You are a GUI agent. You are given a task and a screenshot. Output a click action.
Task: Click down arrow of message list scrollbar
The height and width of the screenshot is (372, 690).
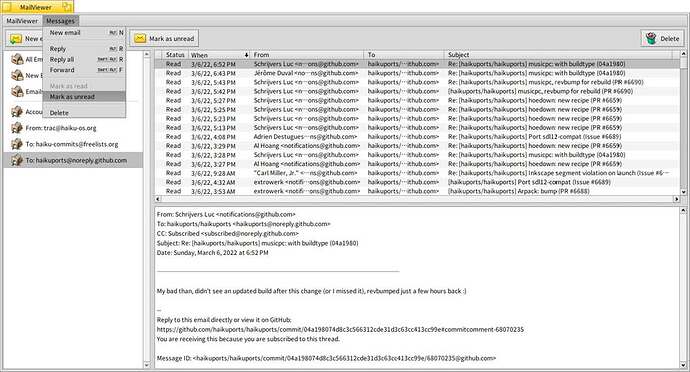pos(683,192)
